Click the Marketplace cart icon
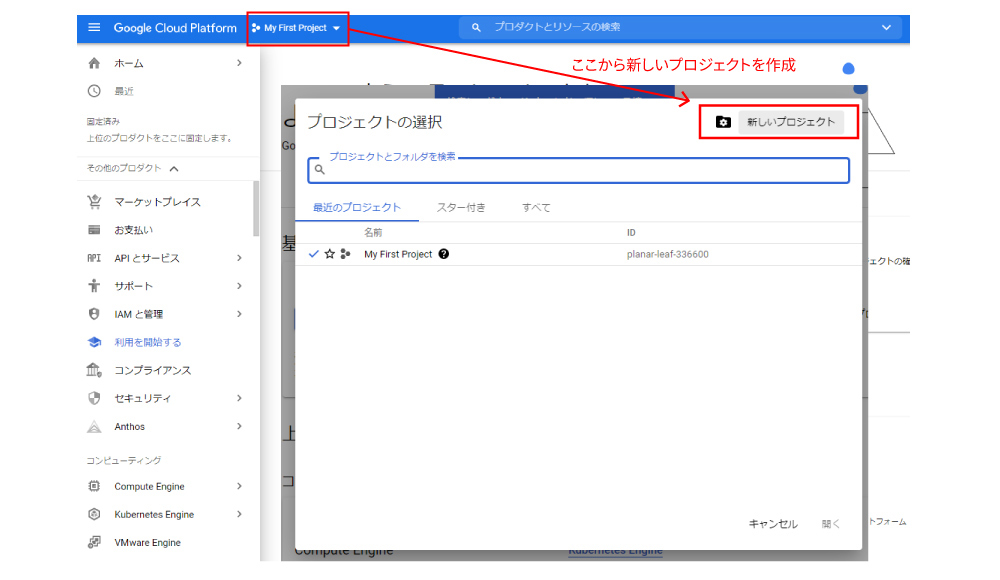Screen dimensions: 1000x580 [94, 202]
